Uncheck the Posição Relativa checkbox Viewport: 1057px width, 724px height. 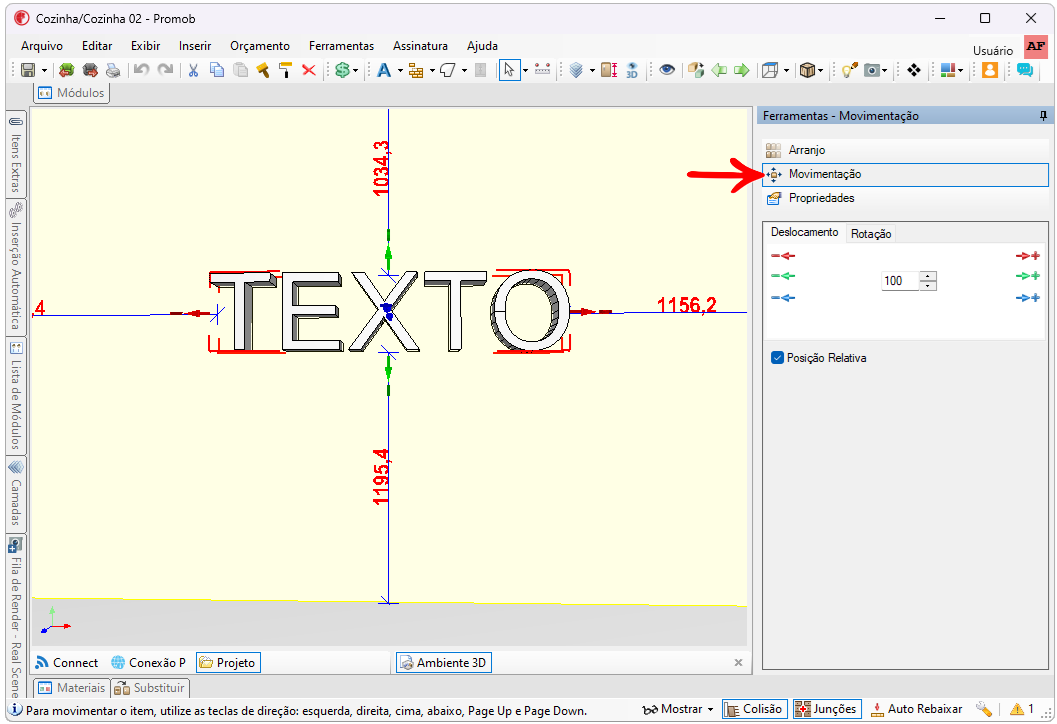[x=778, y=358]
